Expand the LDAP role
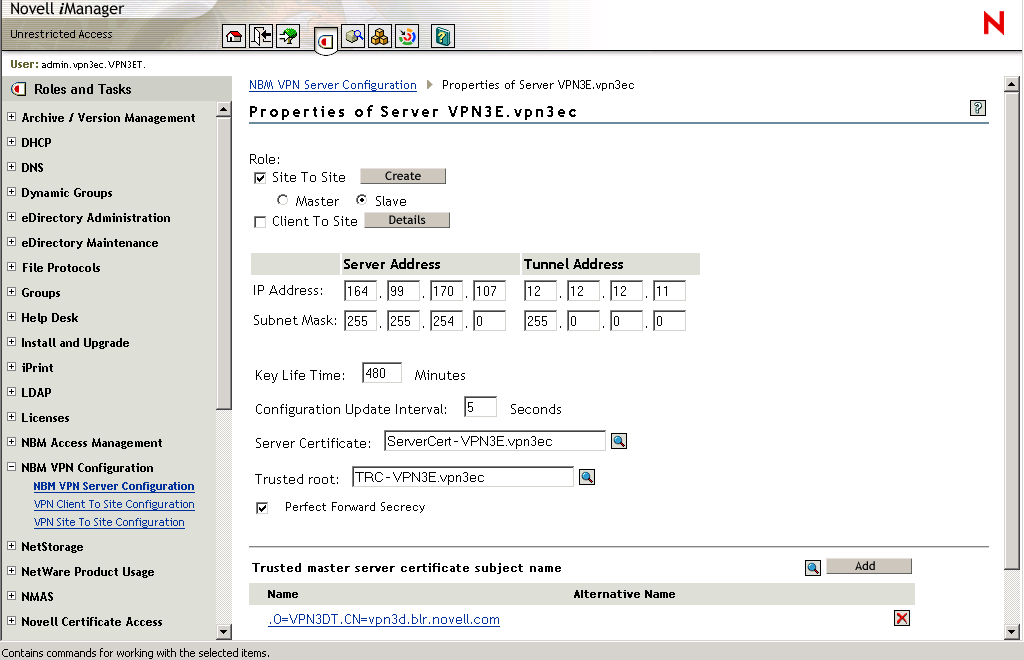Image resolution: width=1024 pixels, height=660 pixels. click(x=11, y=392)
